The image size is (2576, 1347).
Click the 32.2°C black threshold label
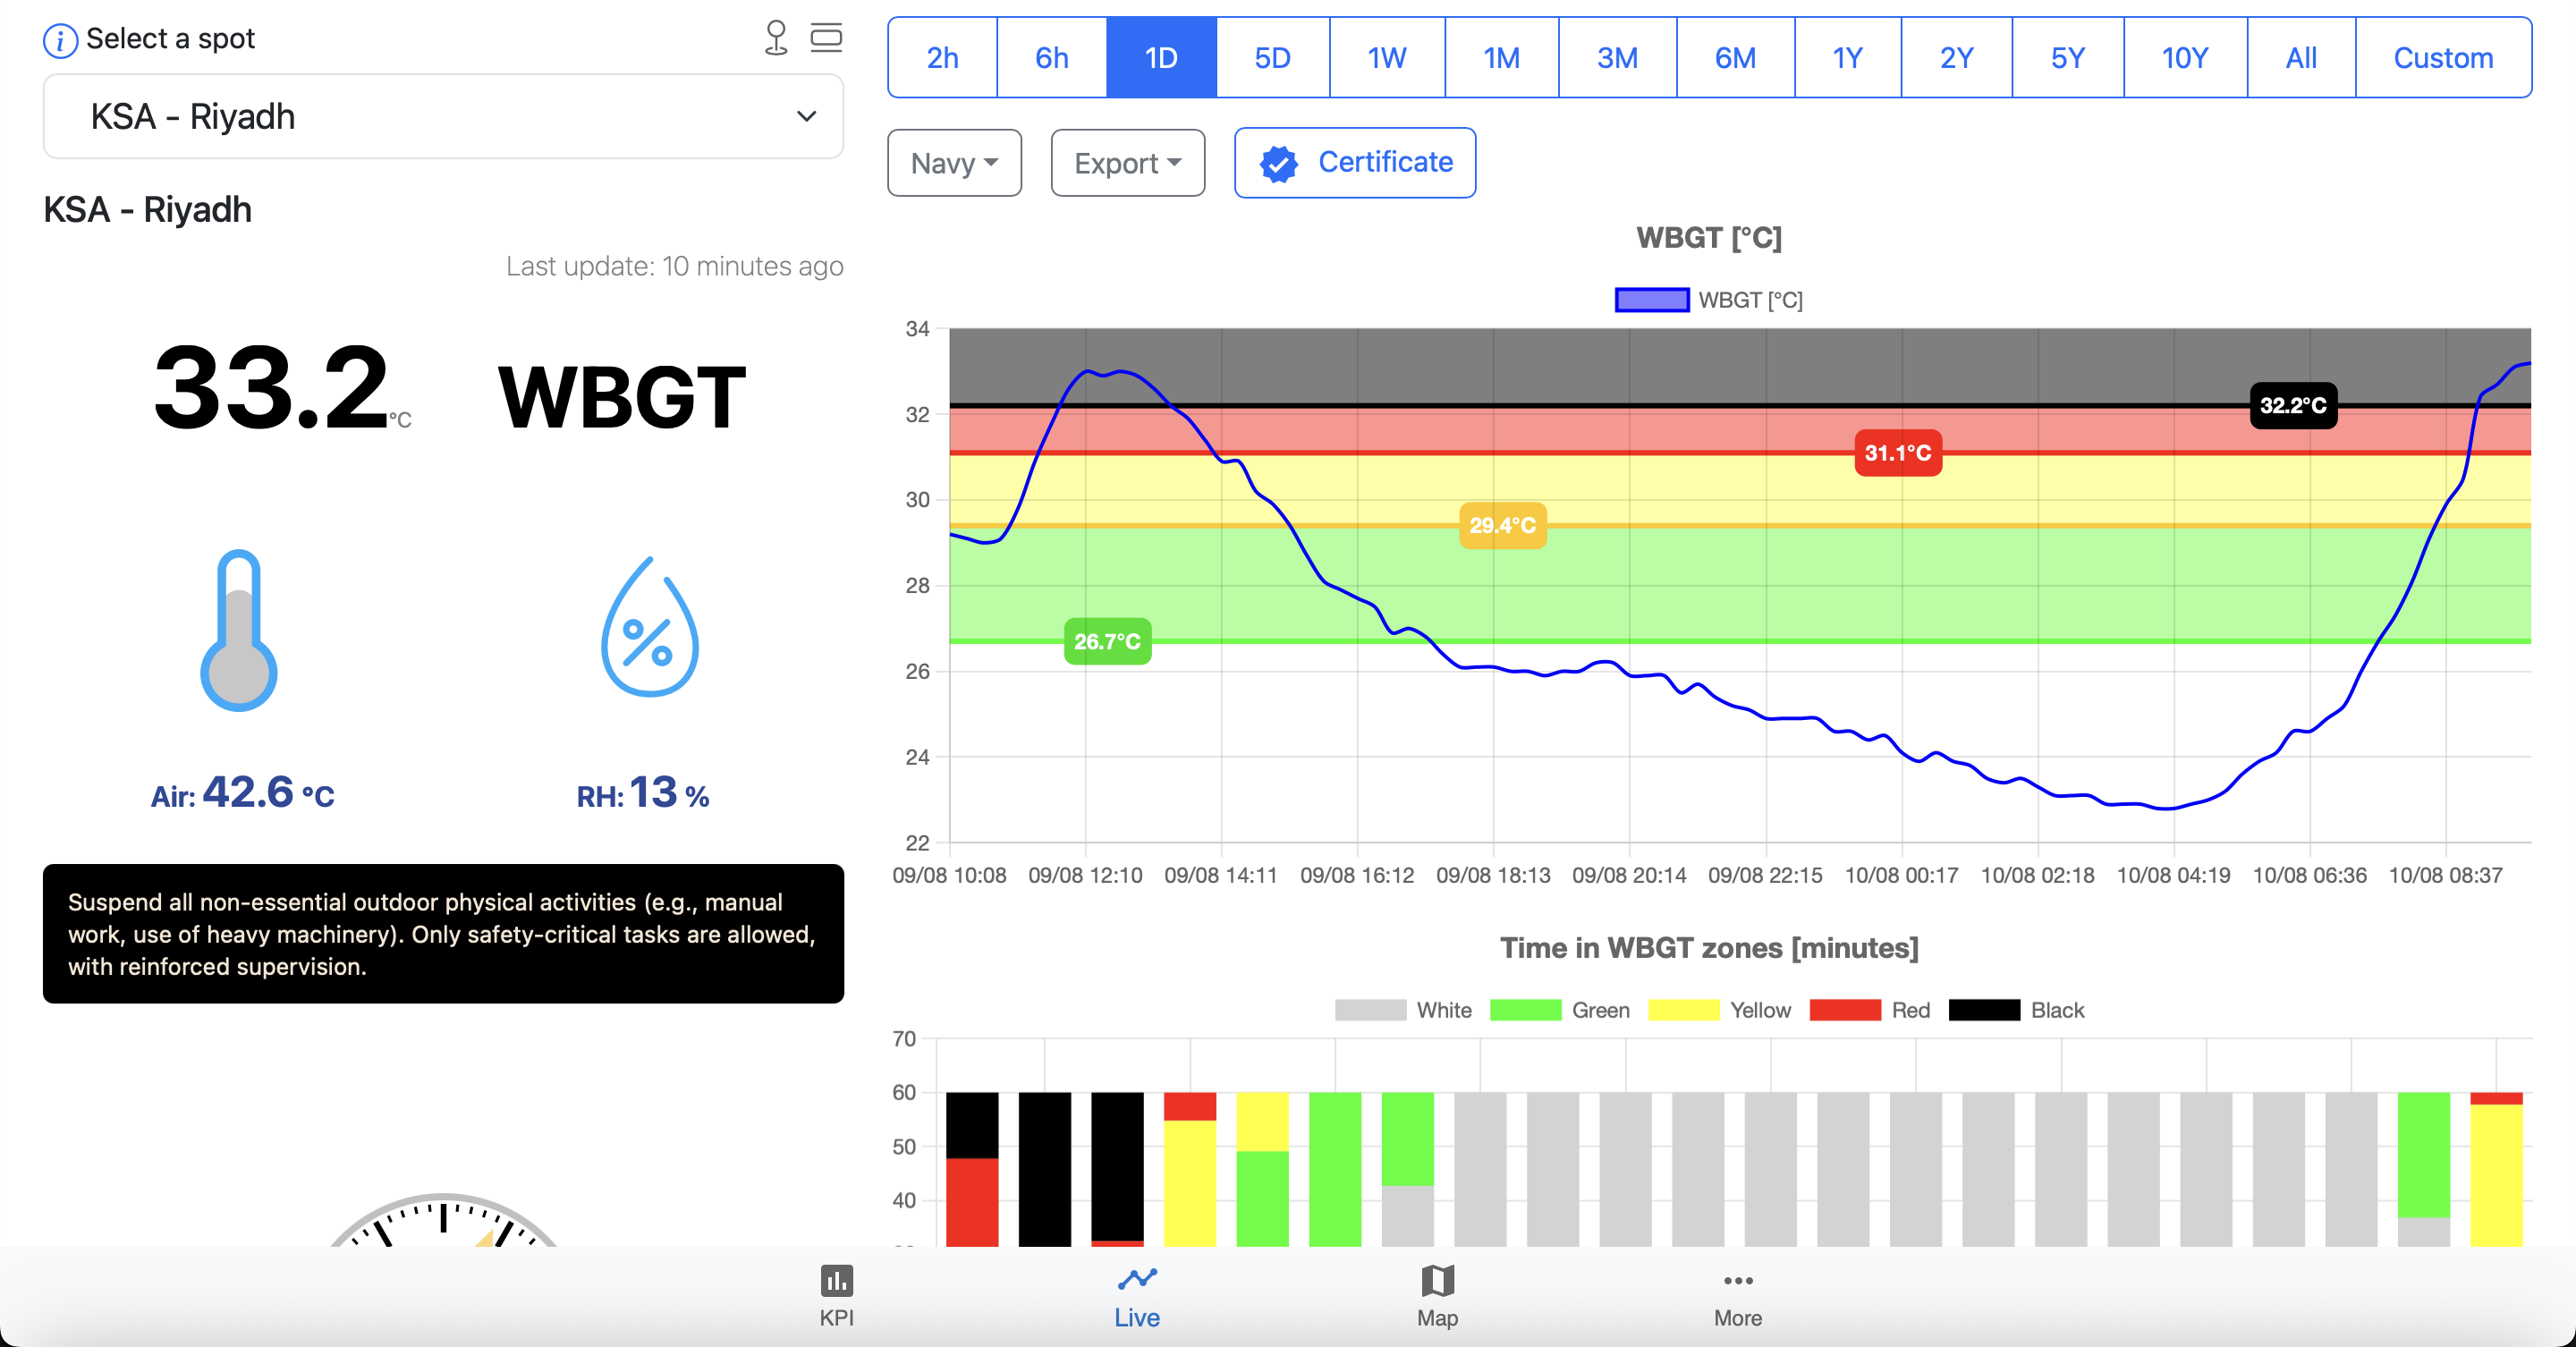(2293, 405)
